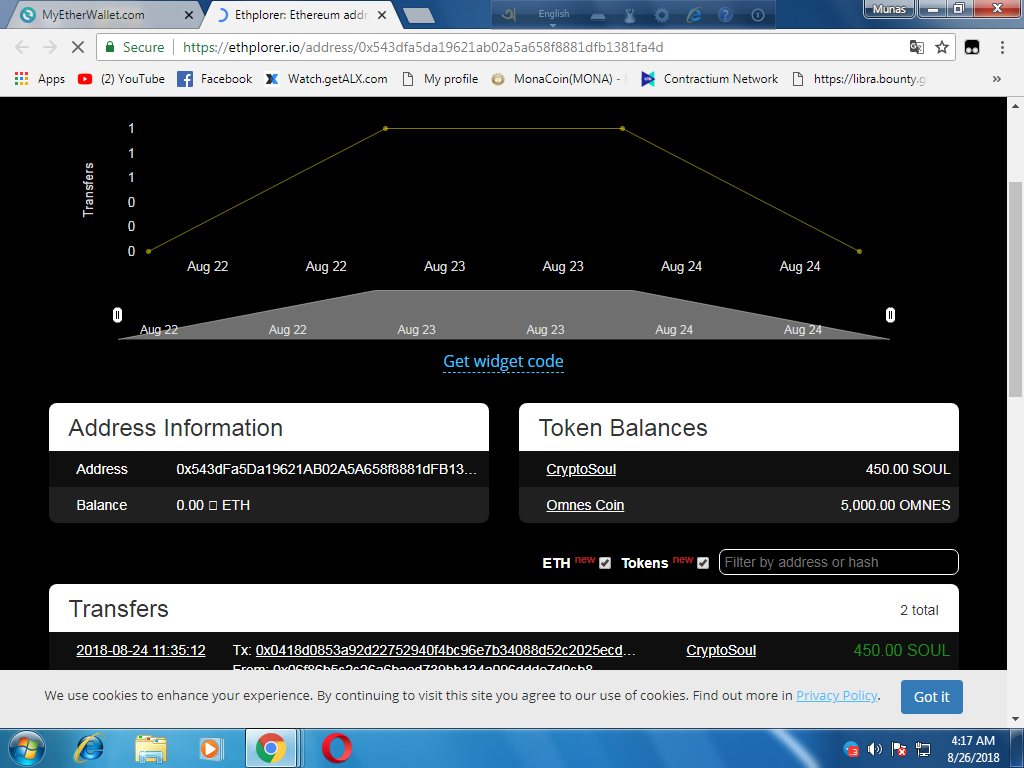The image size is (1024, 768).
Task: Click the left handle of chart range slider
Action: (117, 315)
